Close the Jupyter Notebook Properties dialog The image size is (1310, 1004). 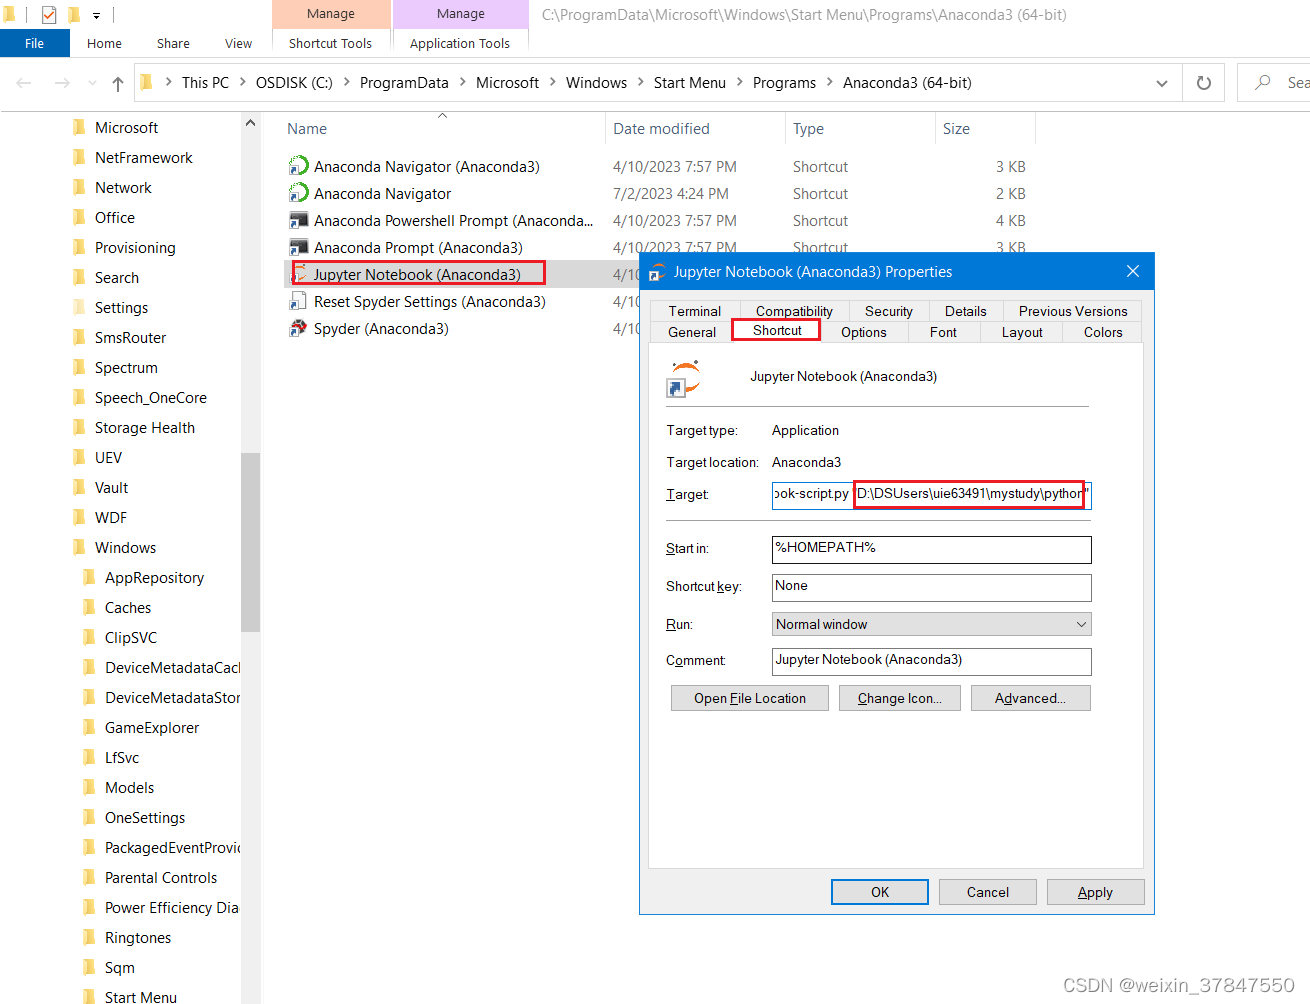tap(1132, 272)
